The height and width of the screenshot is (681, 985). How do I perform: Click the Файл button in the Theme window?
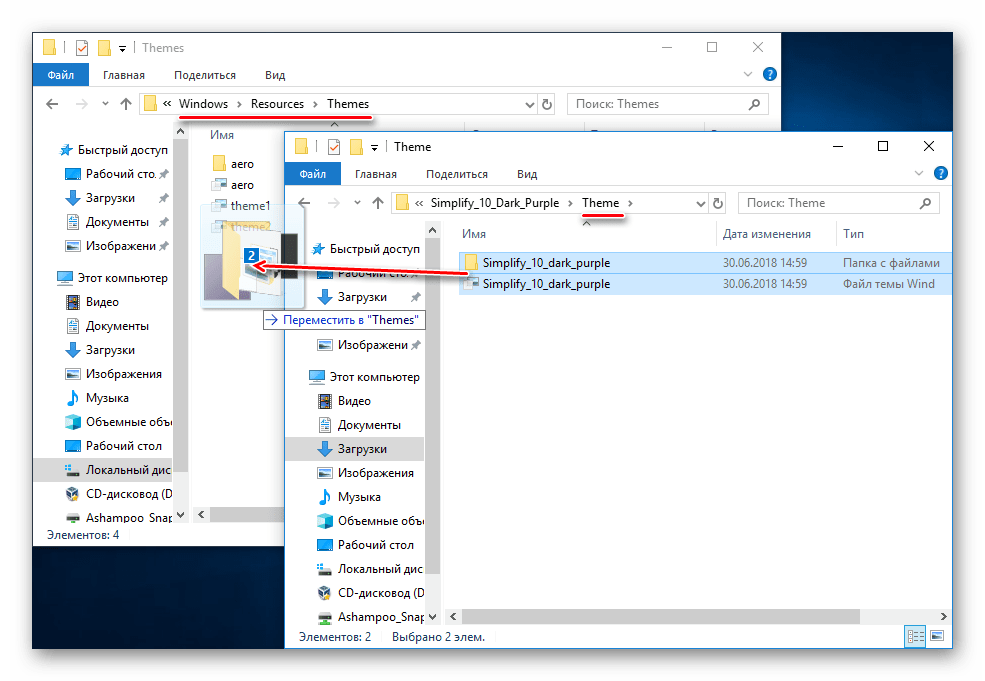click(312, 173)
